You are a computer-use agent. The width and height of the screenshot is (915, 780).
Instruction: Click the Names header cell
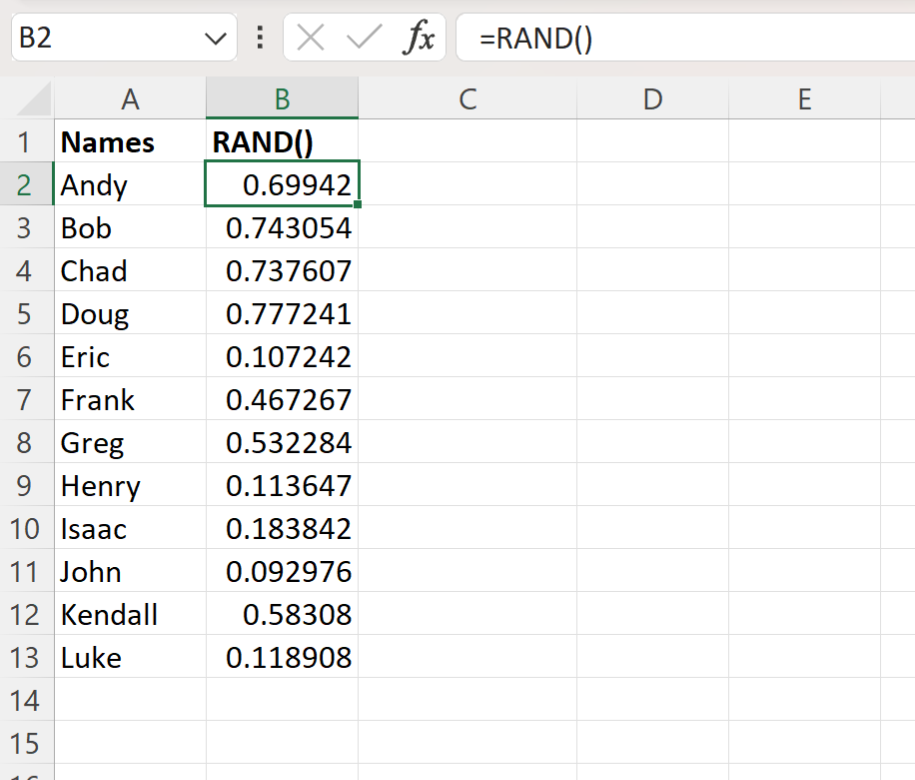pyautogui.click(x=130, y=142)
